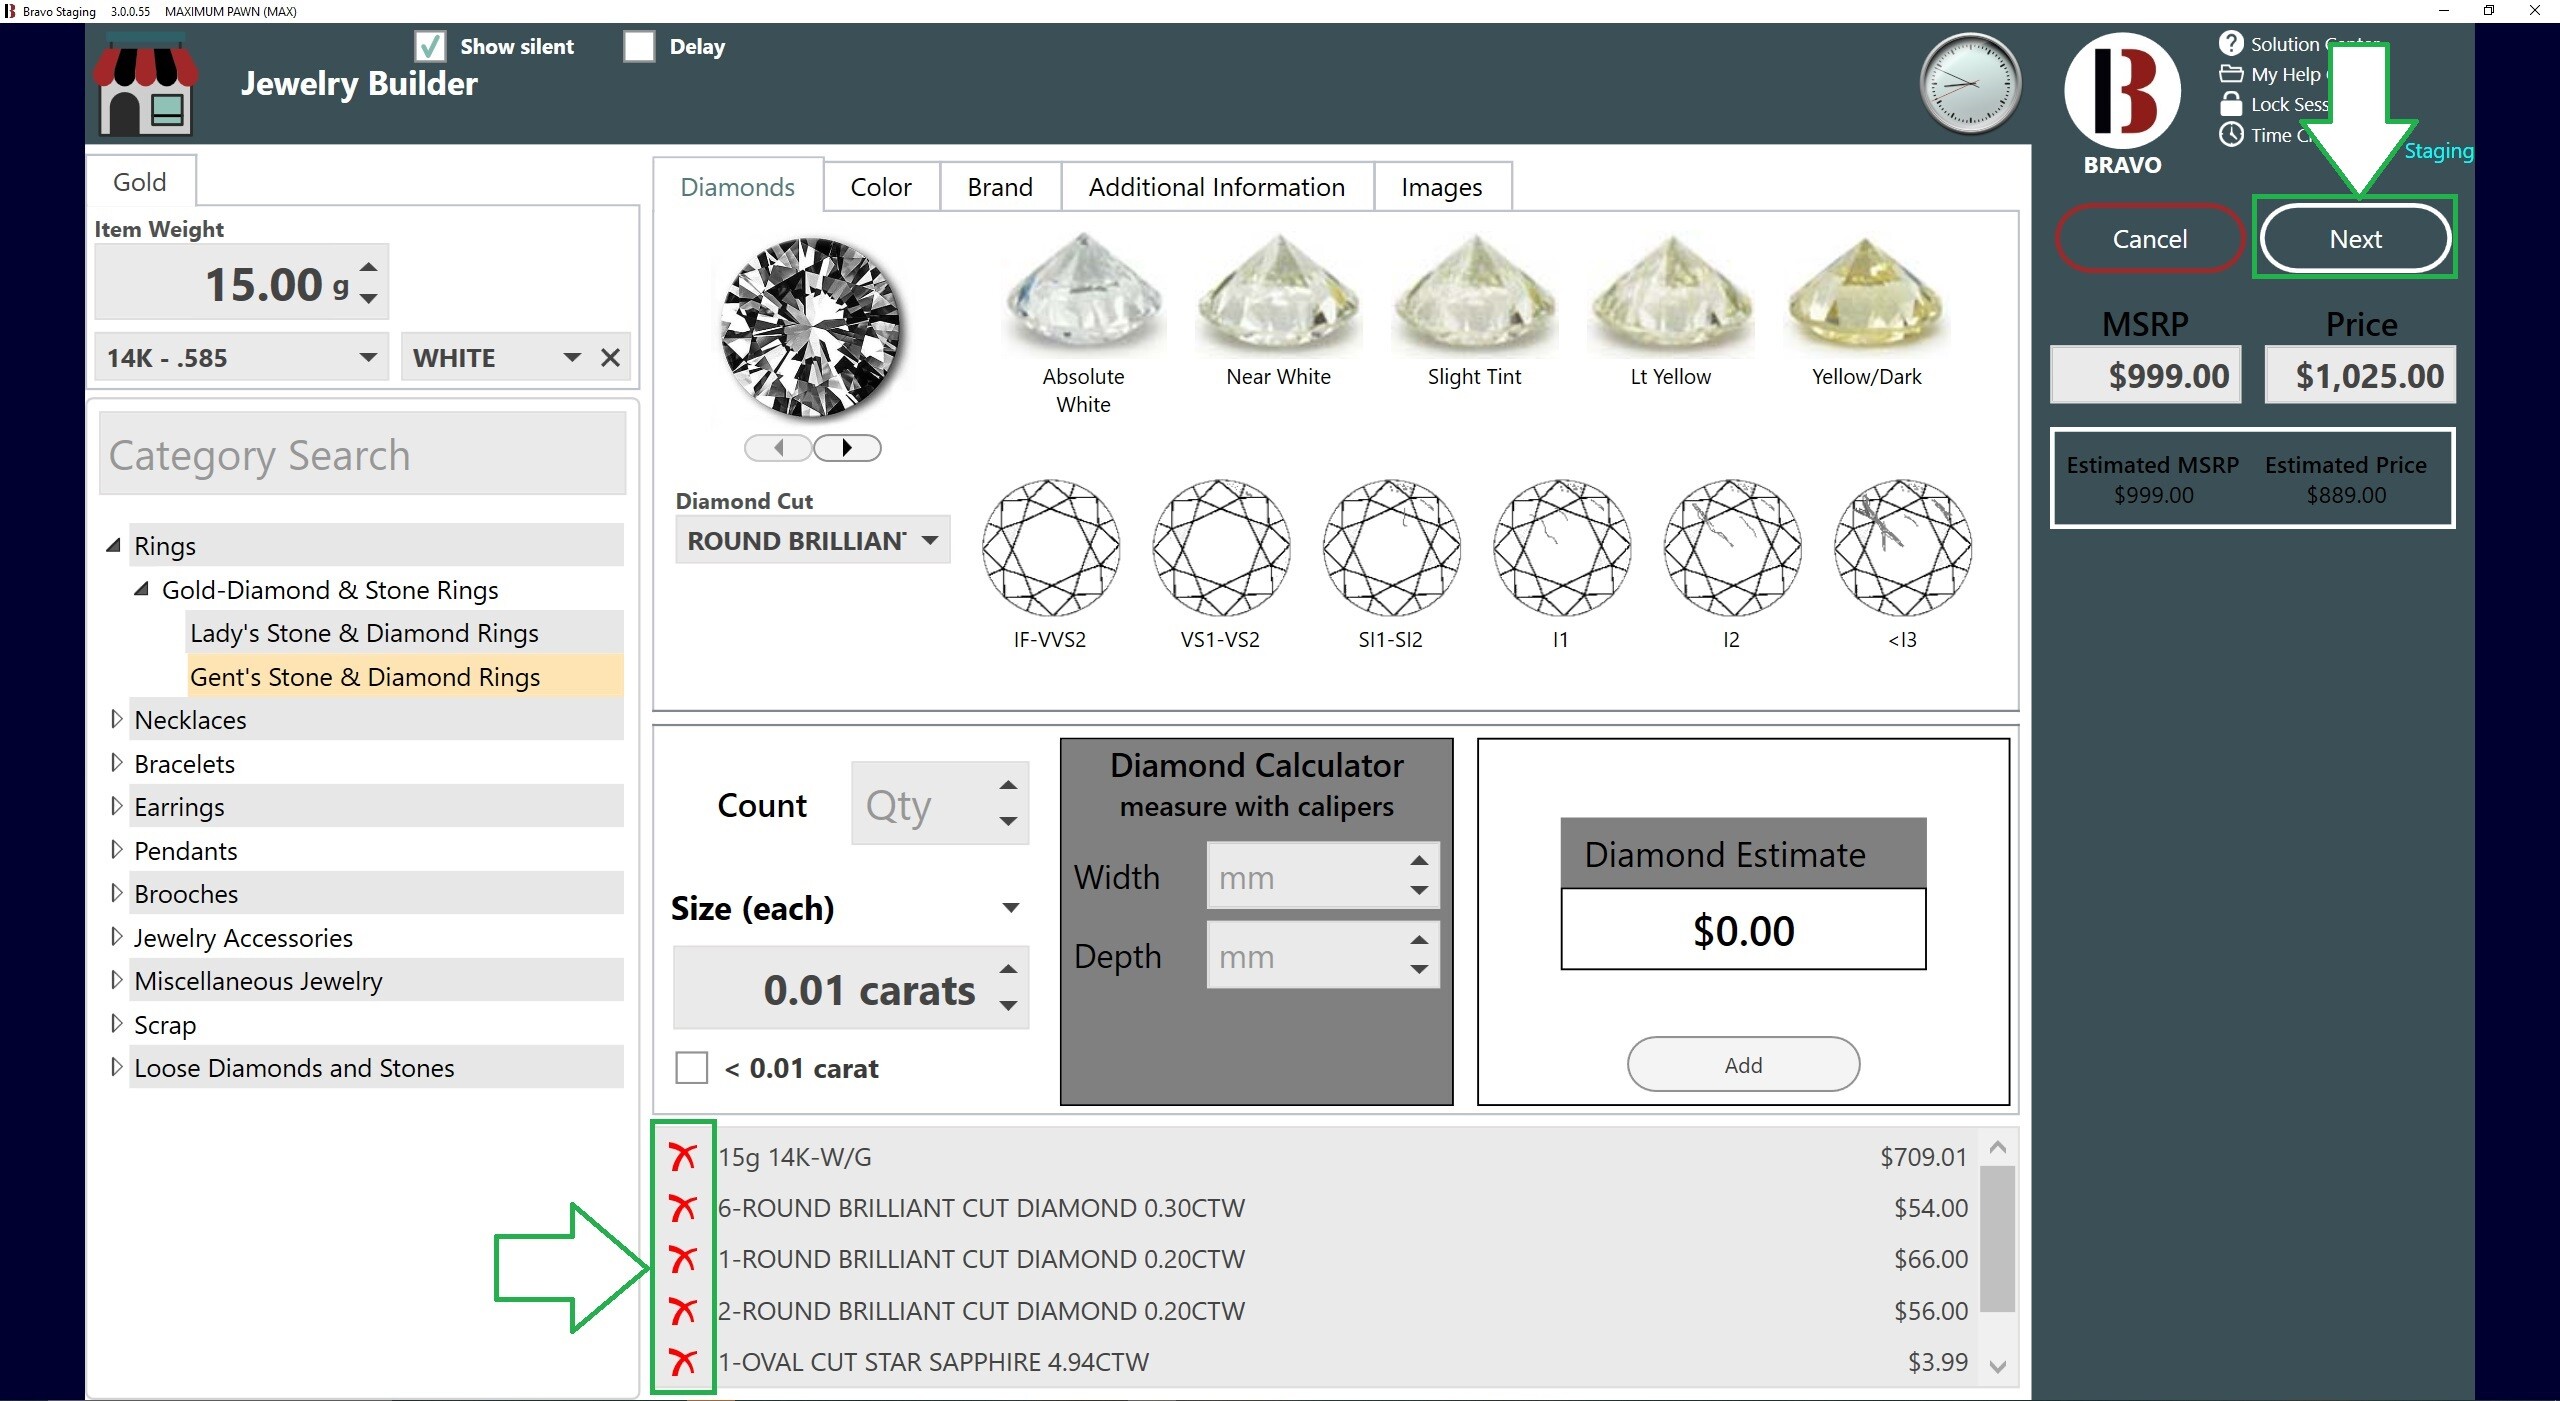The width and height of the screenshot is (2560, 1401).
Task: Click the Price $1,025.00 field
Action: click(2360, 376)
